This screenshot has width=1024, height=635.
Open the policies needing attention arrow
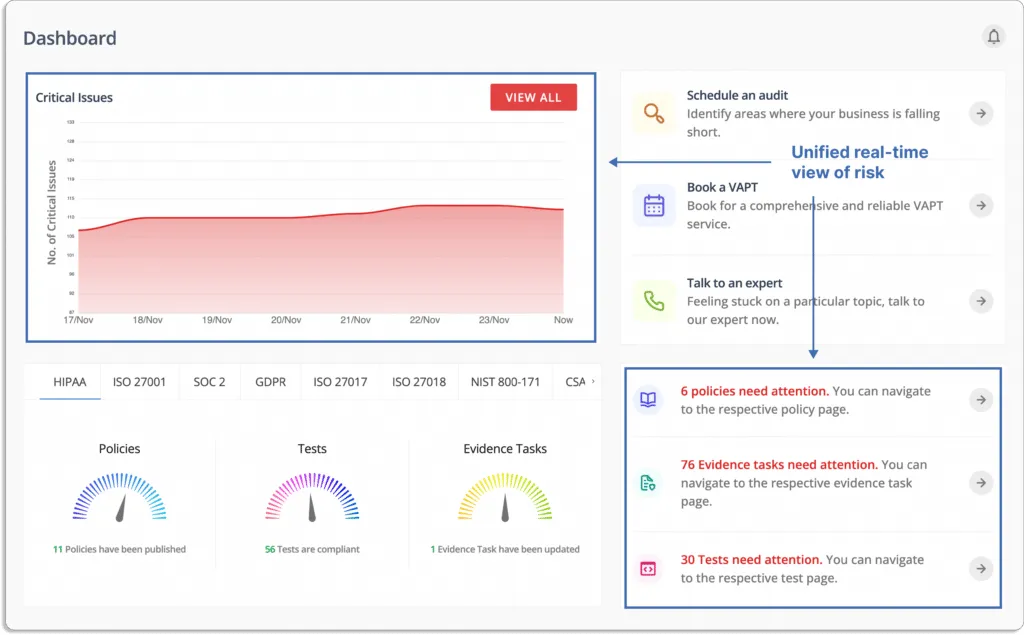(981, 399)
